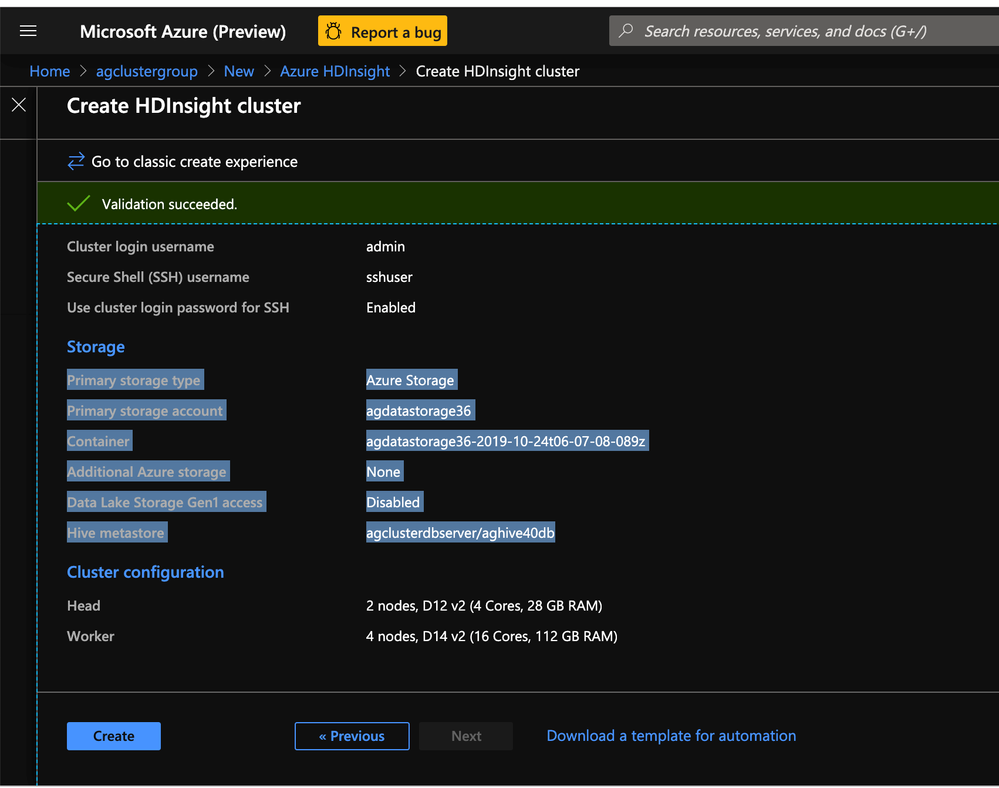Click the 'Additional Azure storage' label
The height and width of the screenshot is (788, 999).
(x=148, y=471)
